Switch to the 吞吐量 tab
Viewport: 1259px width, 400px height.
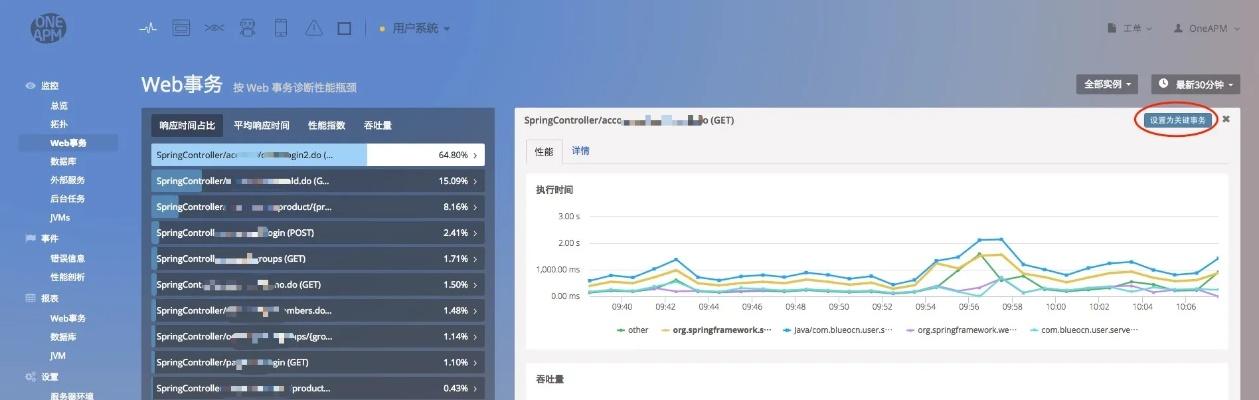377,126
